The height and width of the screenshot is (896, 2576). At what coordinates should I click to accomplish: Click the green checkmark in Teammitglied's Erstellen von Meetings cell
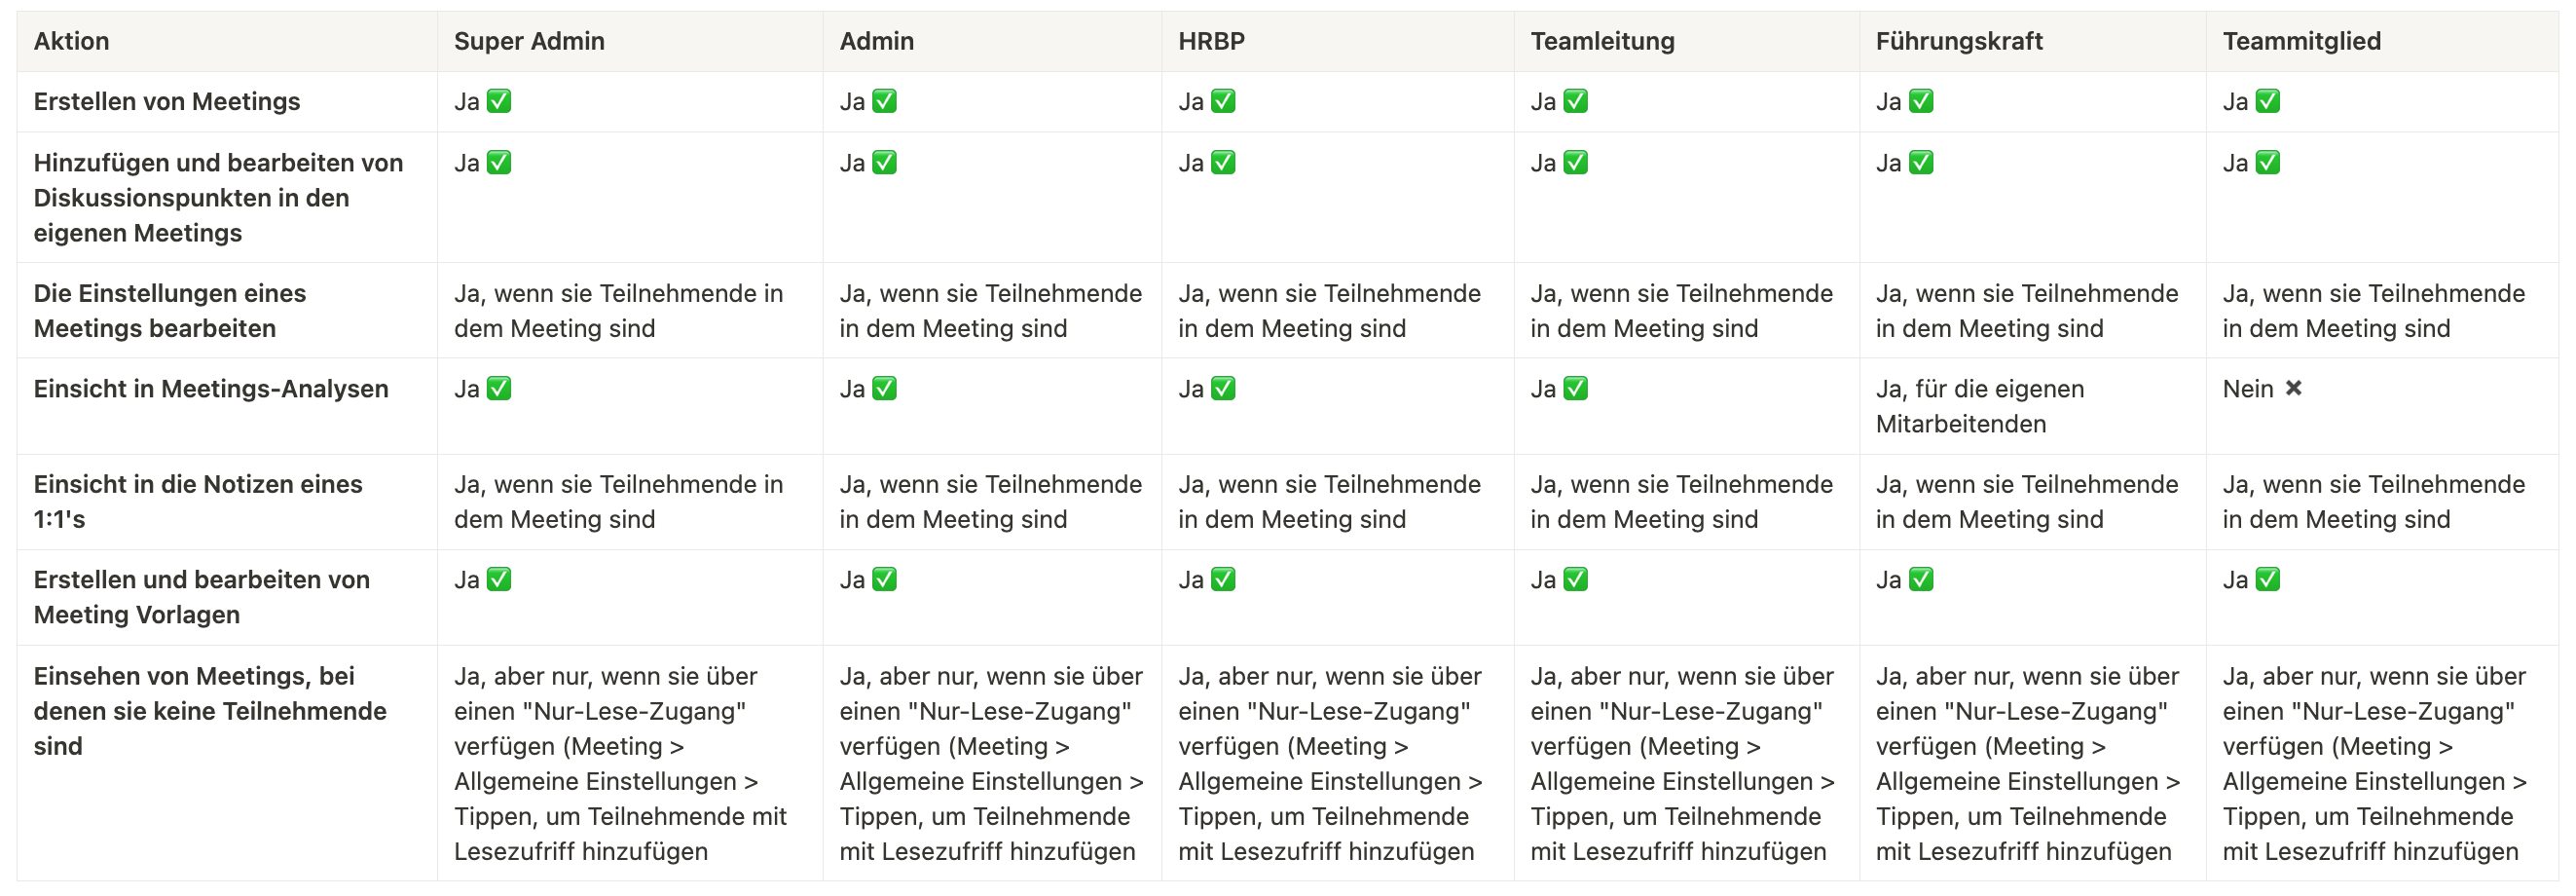coord(2268,102)
